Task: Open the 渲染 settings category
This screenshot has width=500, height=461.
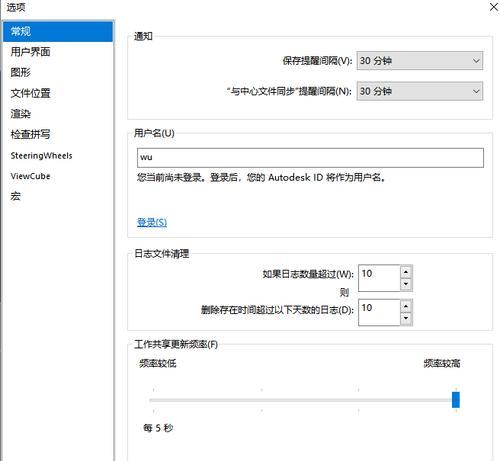Action: 20,114
